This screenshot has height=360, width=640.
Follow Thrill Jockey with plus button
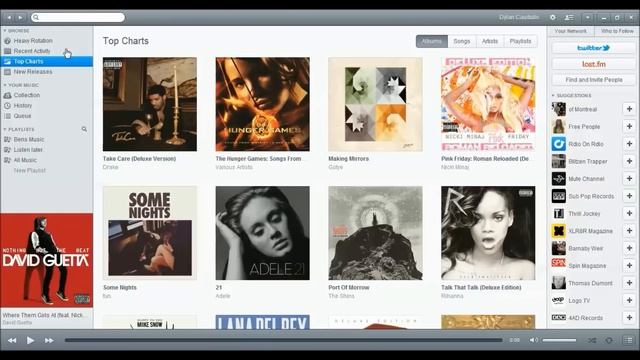coord(629,213)
